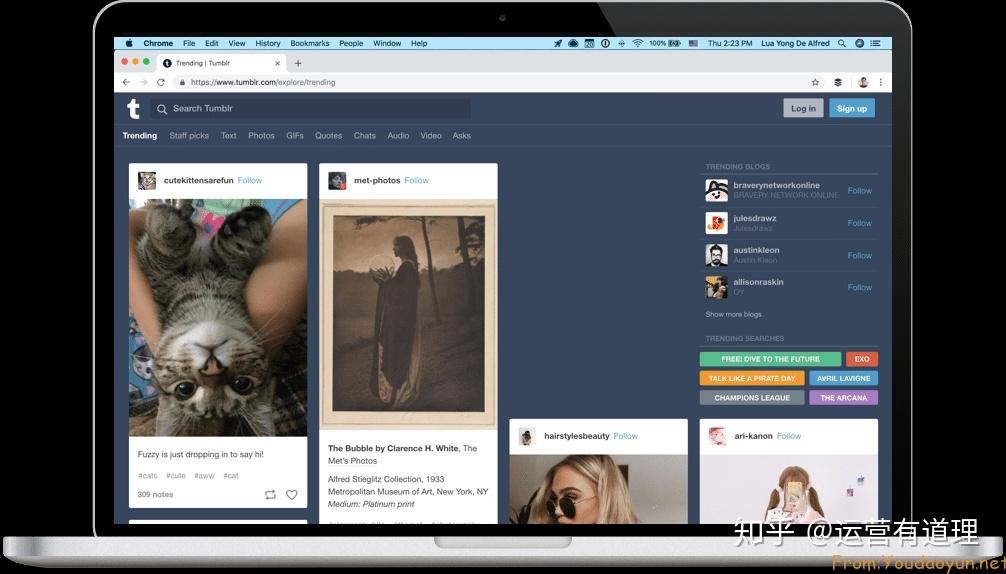Click the Log in button
The height and width of the screenshot is (574, 1006).
pos(803,108)
